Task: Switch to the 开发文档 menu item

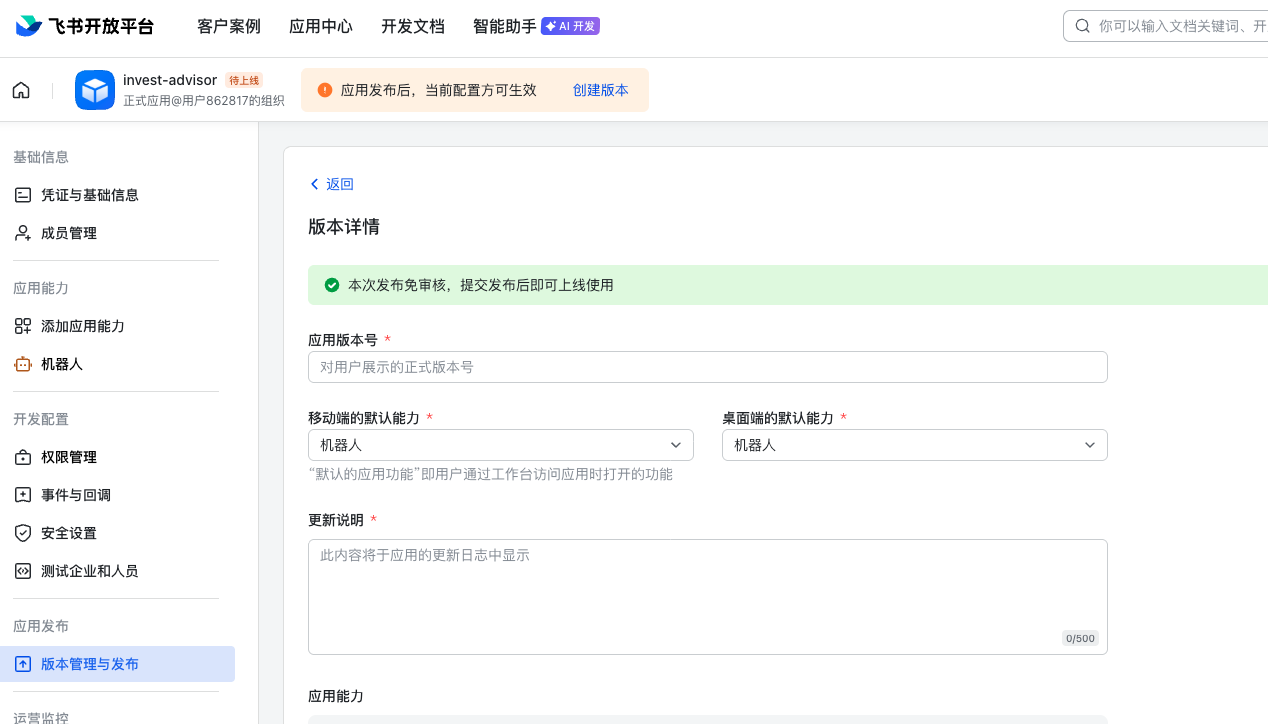Action: 412,26
